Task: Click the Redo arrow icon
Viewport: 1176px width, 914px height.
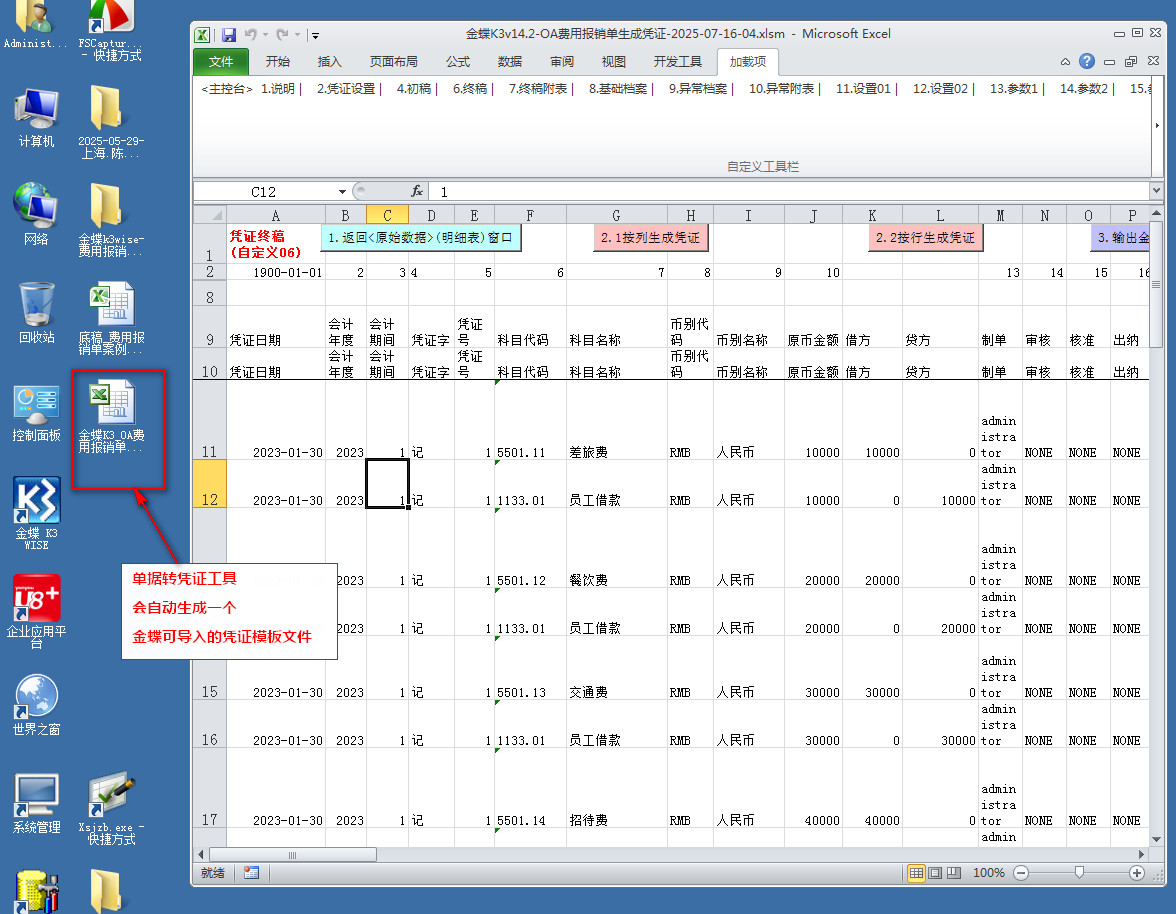Action: point(282,34)
